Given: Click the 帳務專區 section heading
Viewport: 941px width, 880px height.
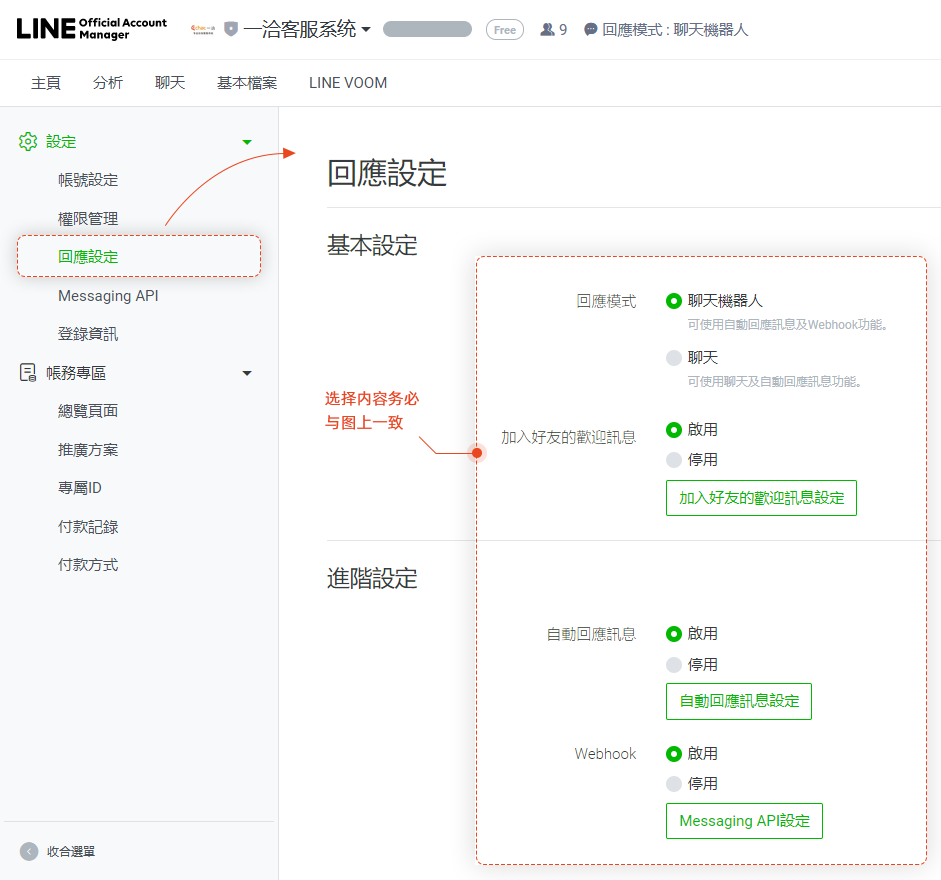Looking at the screenshot, I should pos(76,373).
